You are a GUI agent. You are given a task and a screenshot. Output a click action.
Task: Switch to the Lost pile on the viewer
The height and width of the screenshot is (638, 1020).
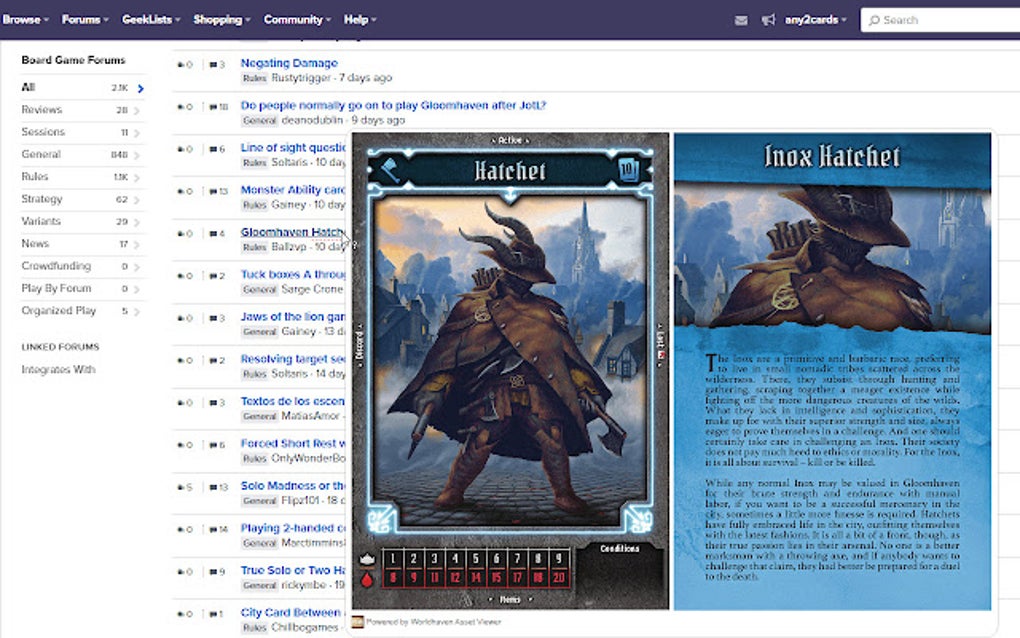pyautogui.click(x=661, y=340)
